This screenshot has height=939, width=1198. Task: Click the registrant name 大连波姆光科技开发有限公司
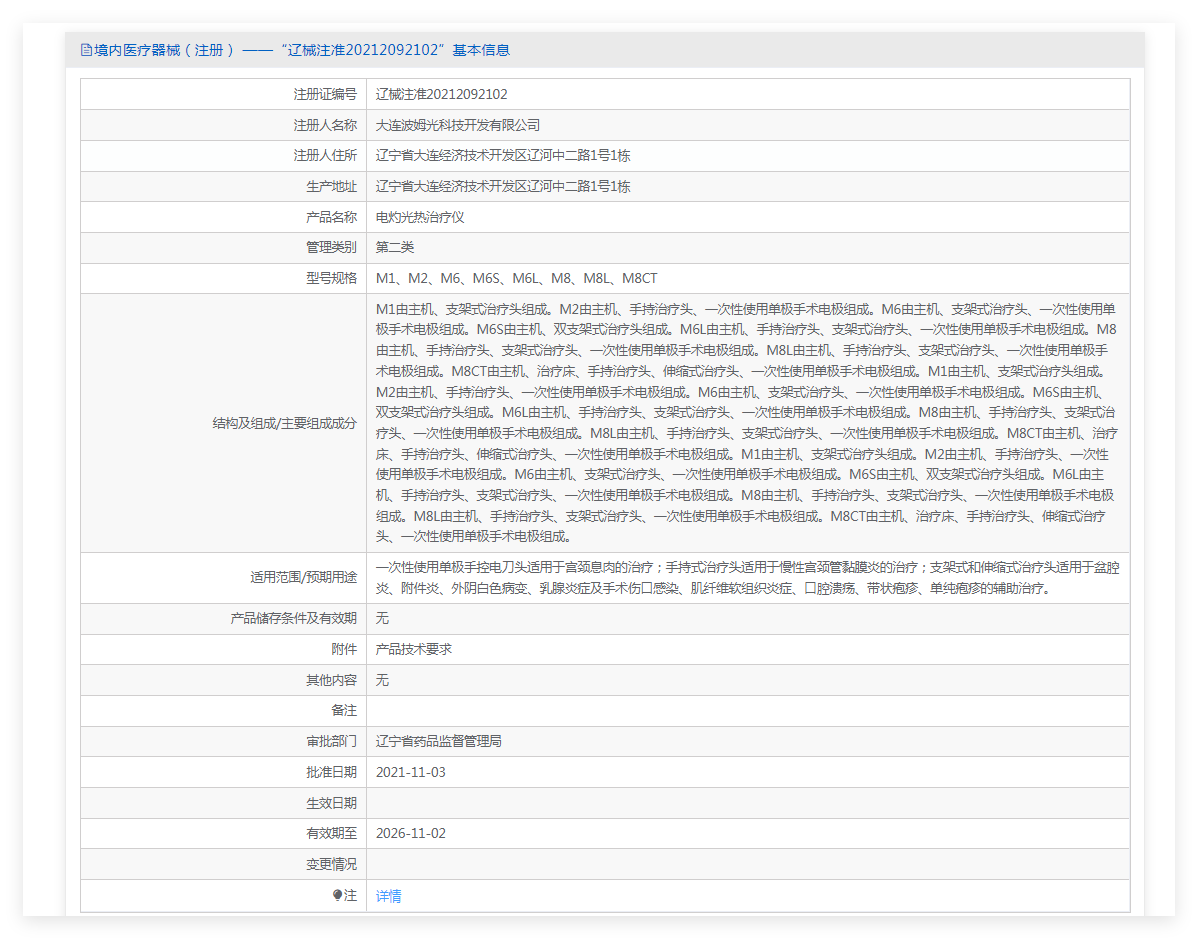[x=458, y=125]
